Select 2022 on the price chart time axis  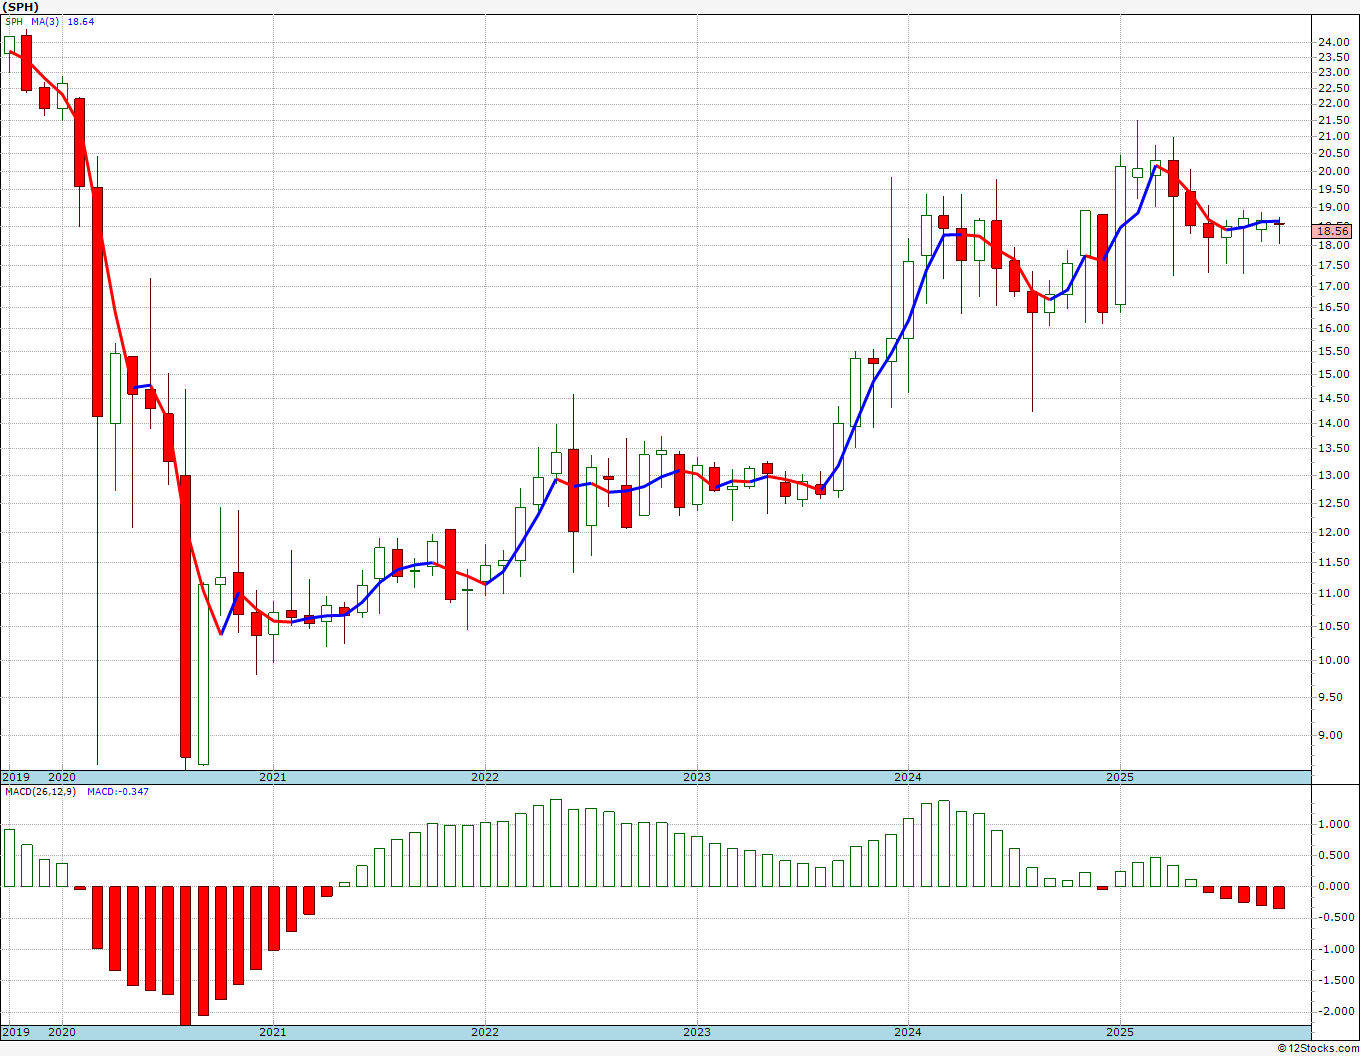(x=485, y=777)
